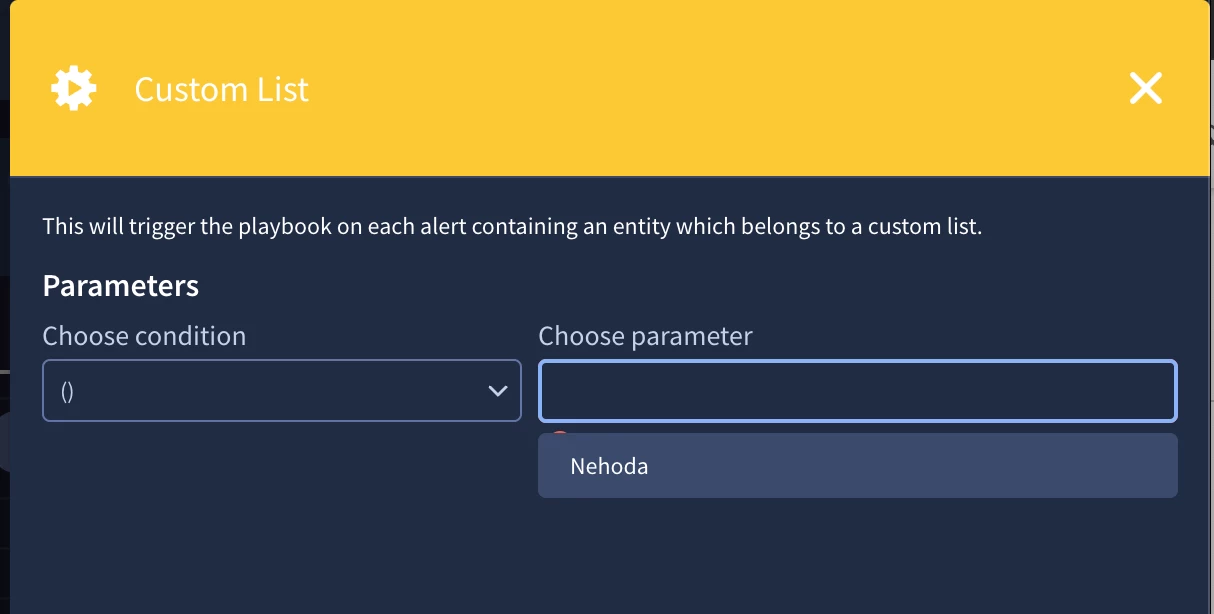The image size is (1214, 614).
Task: Click the Parameters section heading
Action: (121, 286)
